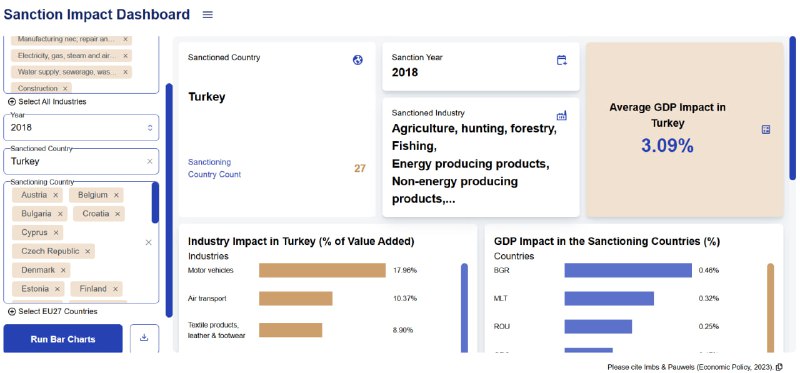
Task: Copy citation using icon after Imbs & Pauwels text
Action: (779, 367)
